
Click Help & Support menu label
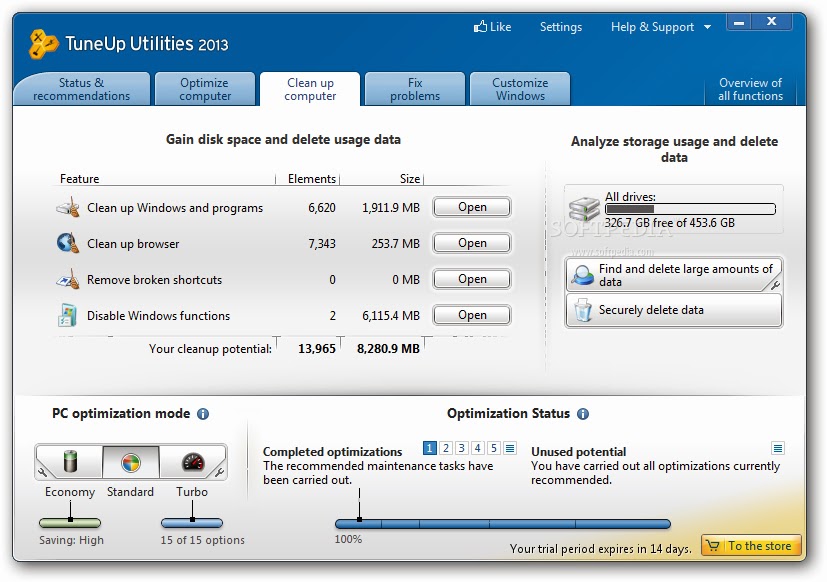coord(652,27)
